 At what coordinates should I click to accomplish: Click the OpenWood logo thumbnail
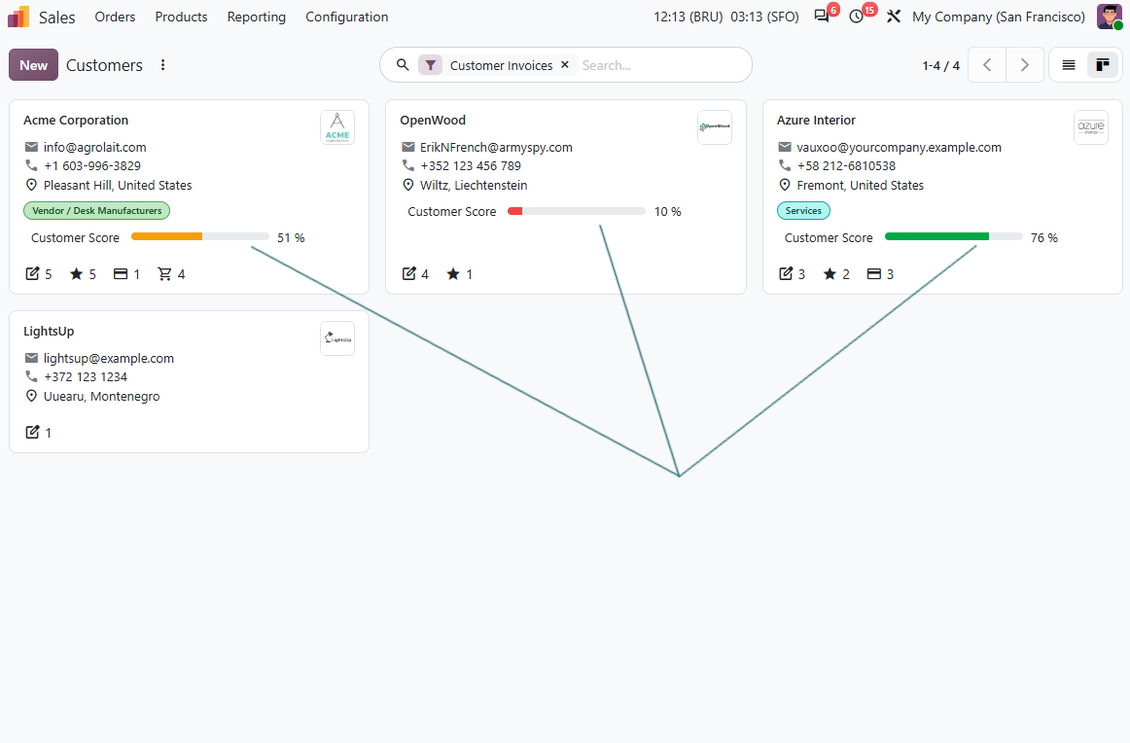(x=714, y=128)
